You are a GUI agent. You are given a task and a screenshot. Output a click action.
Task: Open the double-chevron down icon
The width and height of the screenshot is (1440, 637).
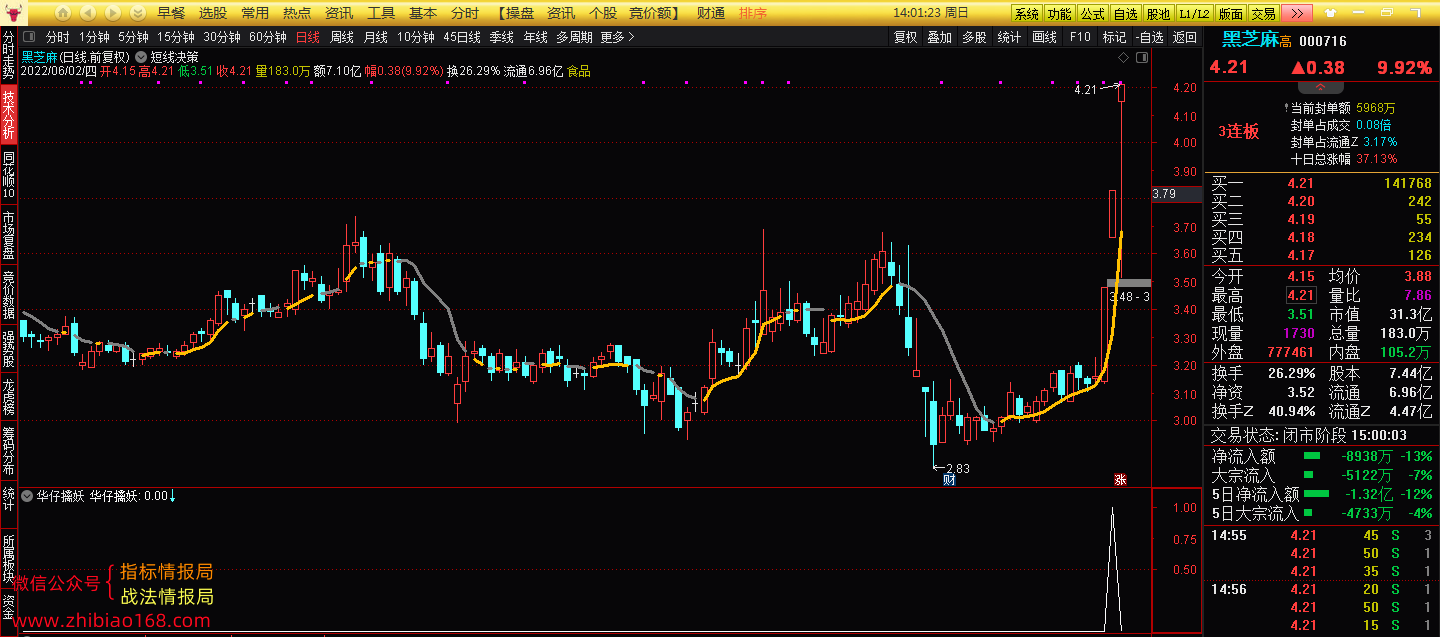pyautogui.click(x=138, y=13)
